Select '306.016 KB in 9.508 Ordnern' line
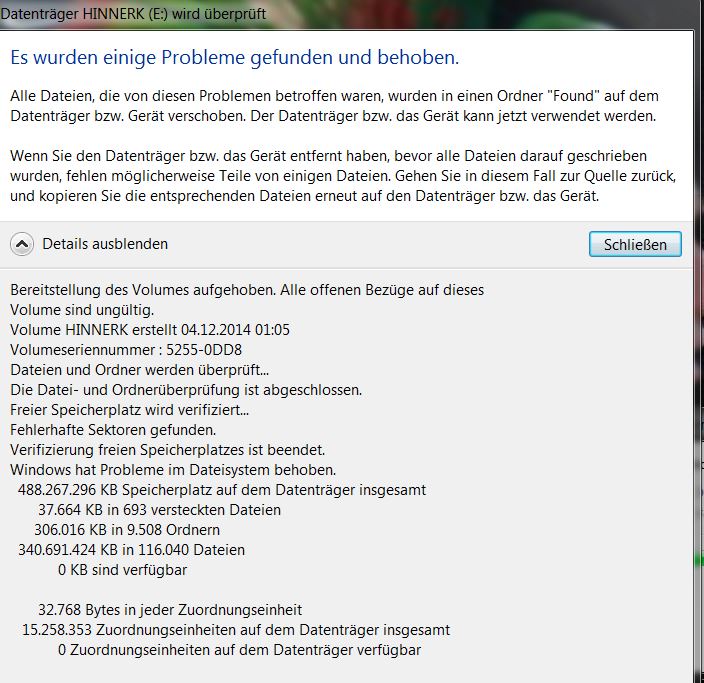The width and height of the screenshot is (704, 683). tap(127, 529)
